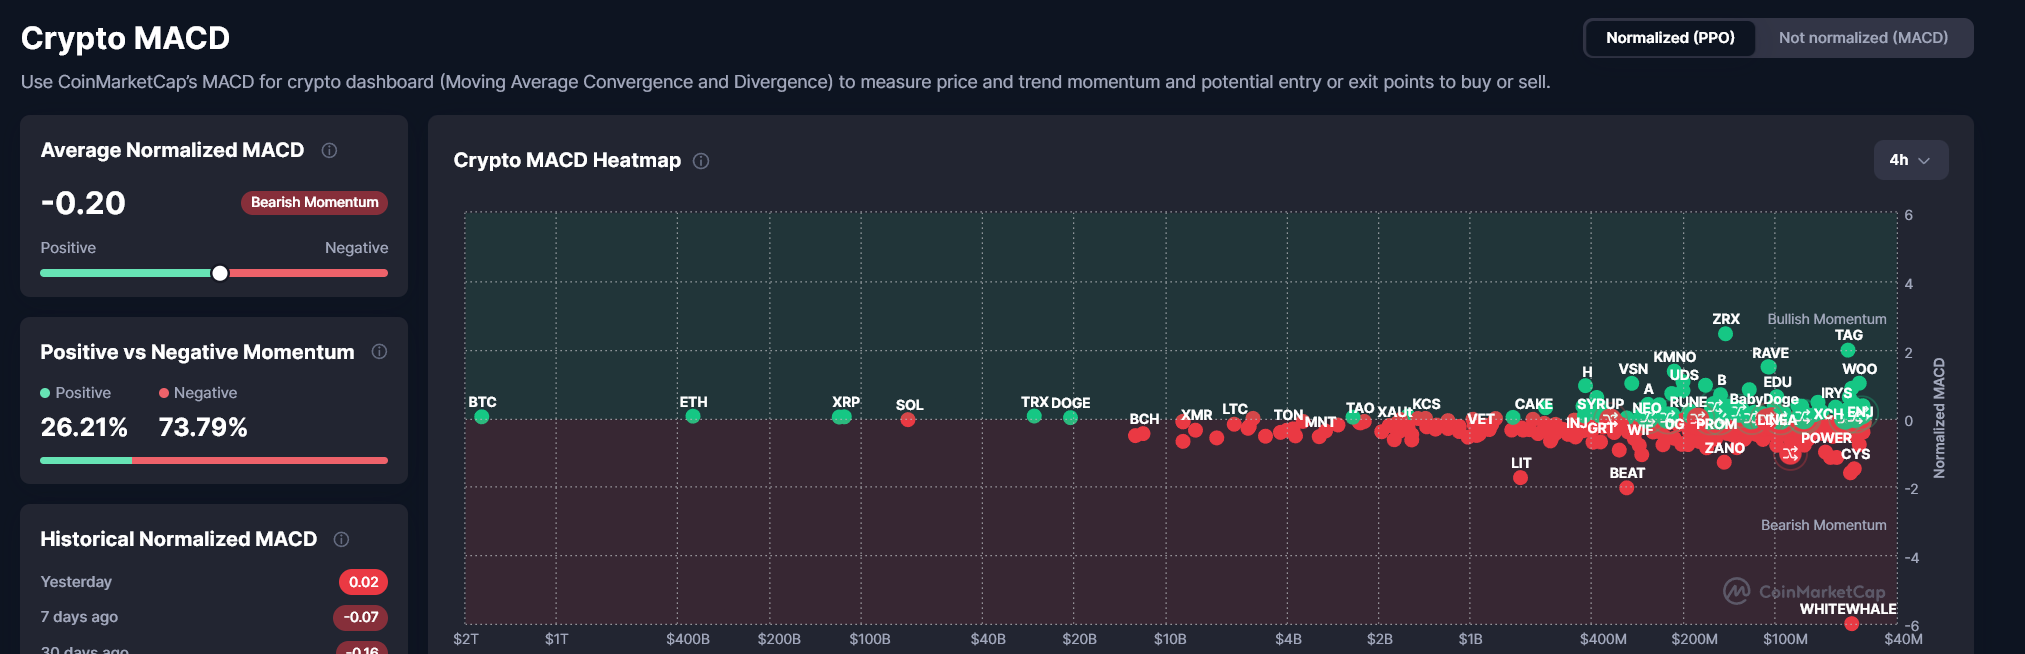Open info tooltip for Positive vs Negative Momentum
This screenshot has height=654, width=2025.
point(379,352)
